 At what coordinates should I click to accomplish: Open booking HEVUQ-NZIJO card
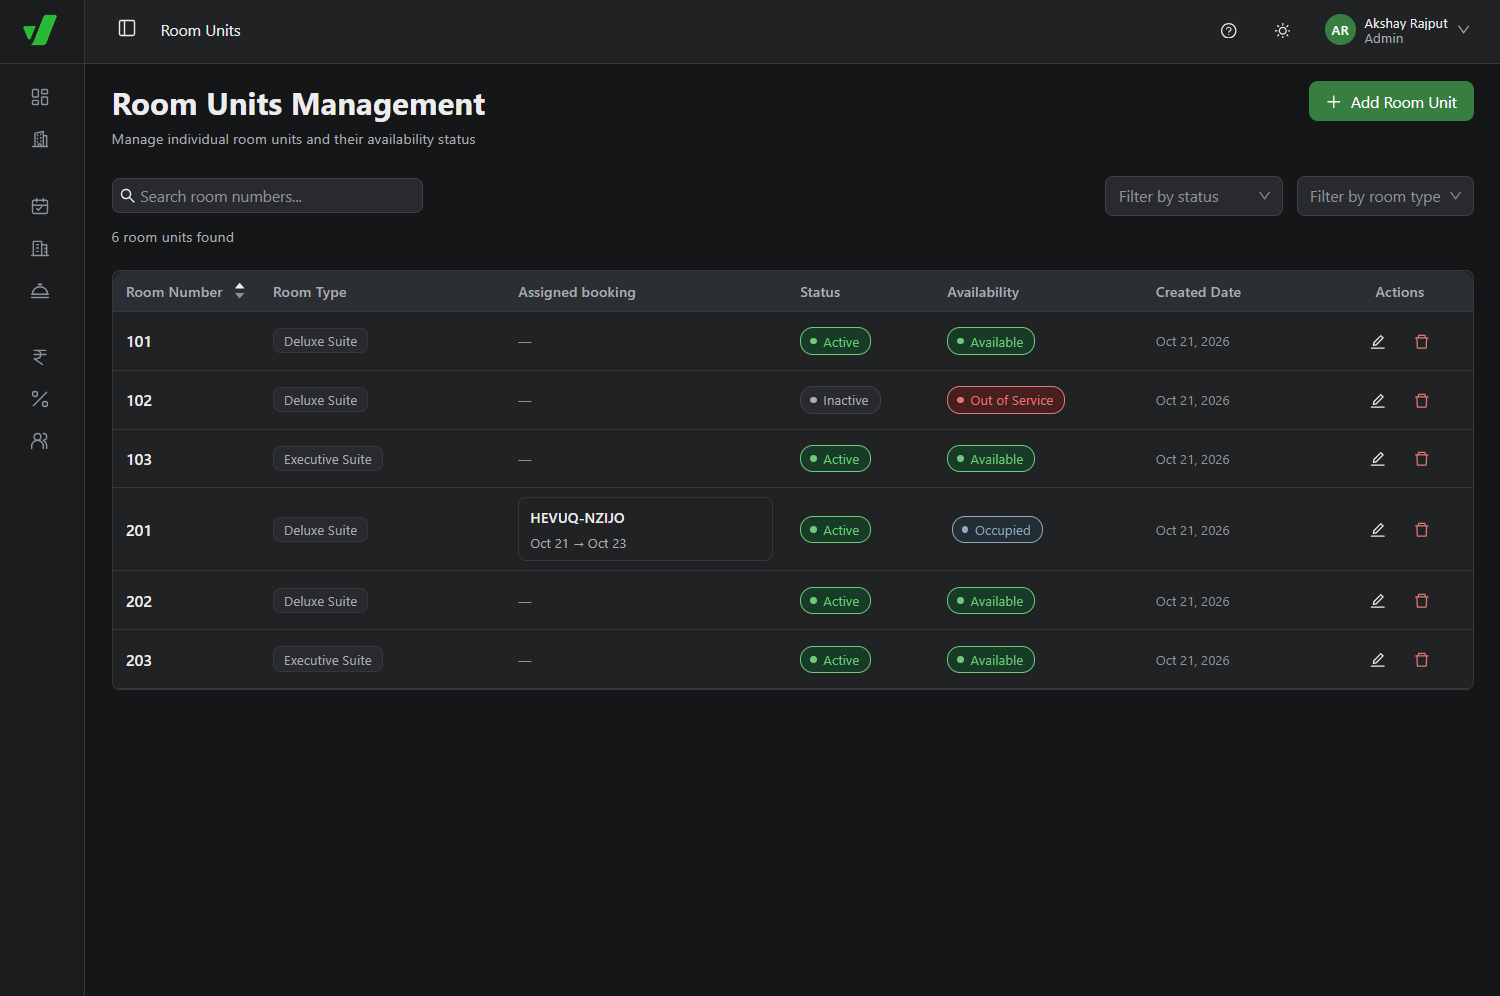(x=645, y=529)
